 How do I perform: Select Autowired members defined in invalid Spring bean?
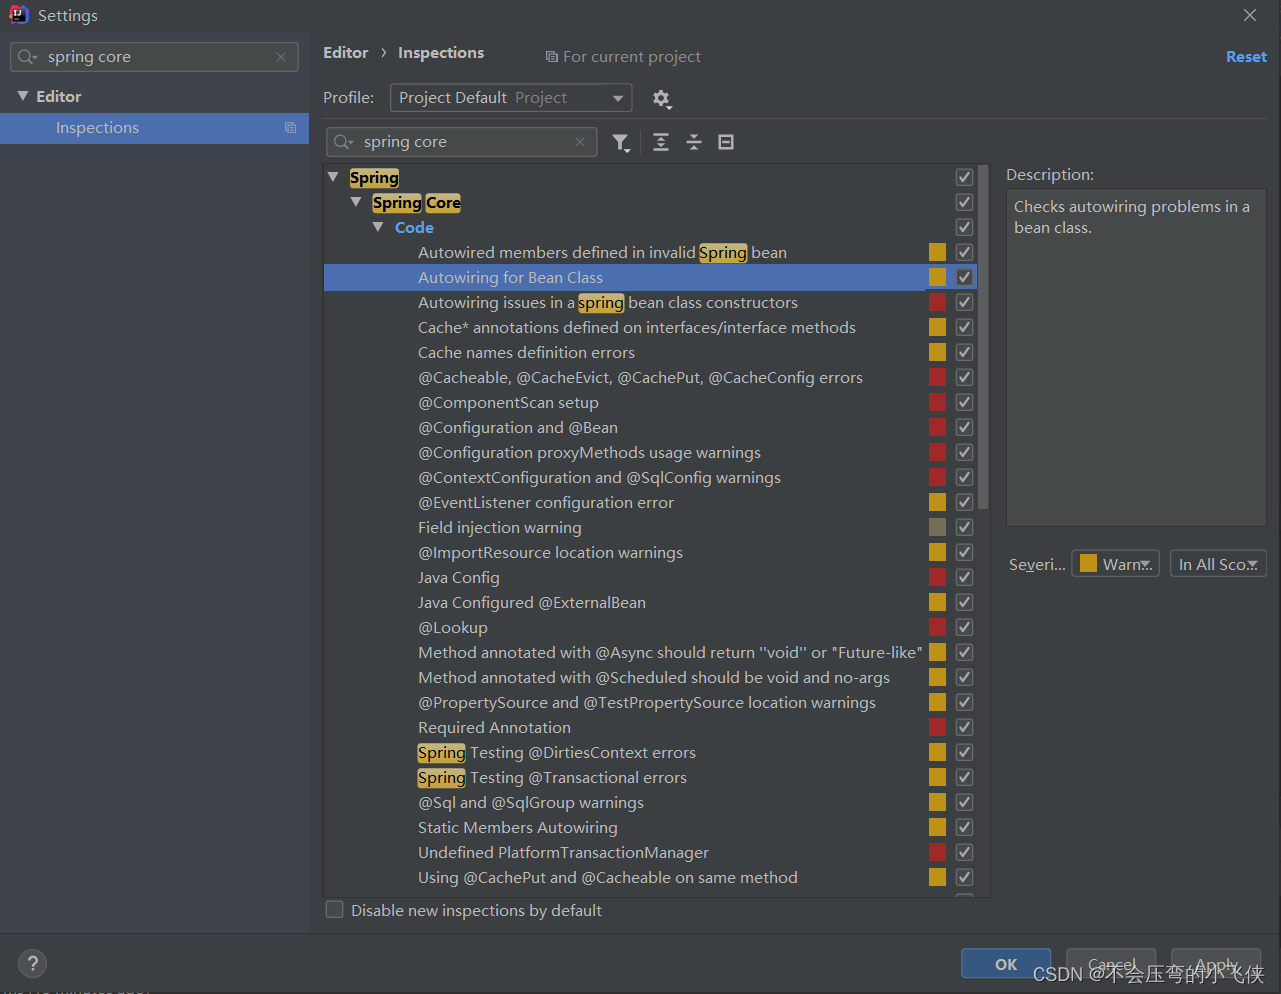[x=602, y=252]
